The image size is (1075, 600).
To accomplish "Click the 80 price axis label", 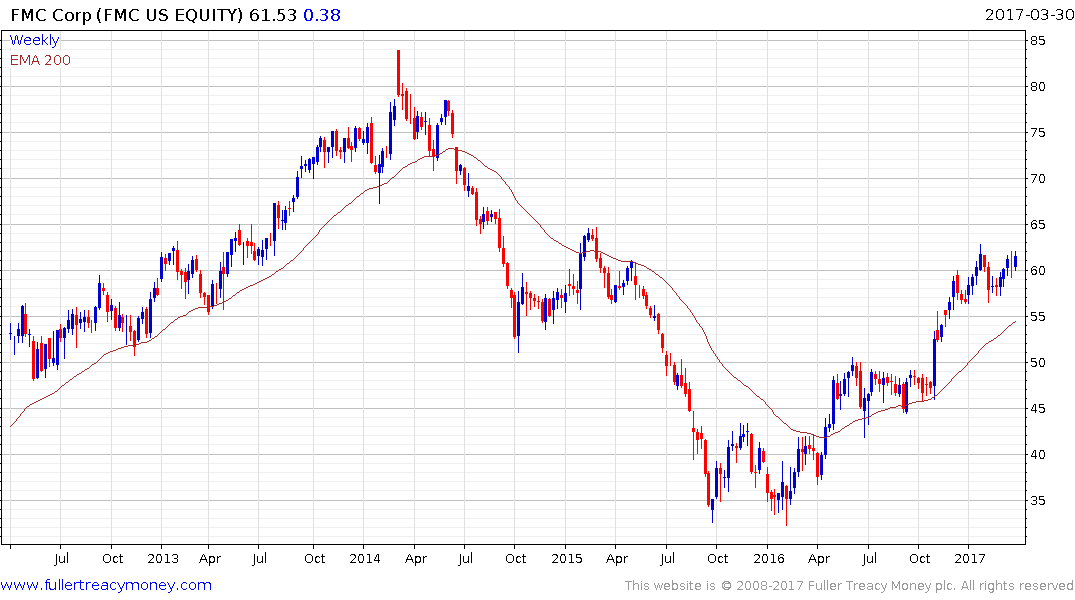I will [x=1038, y=86].
